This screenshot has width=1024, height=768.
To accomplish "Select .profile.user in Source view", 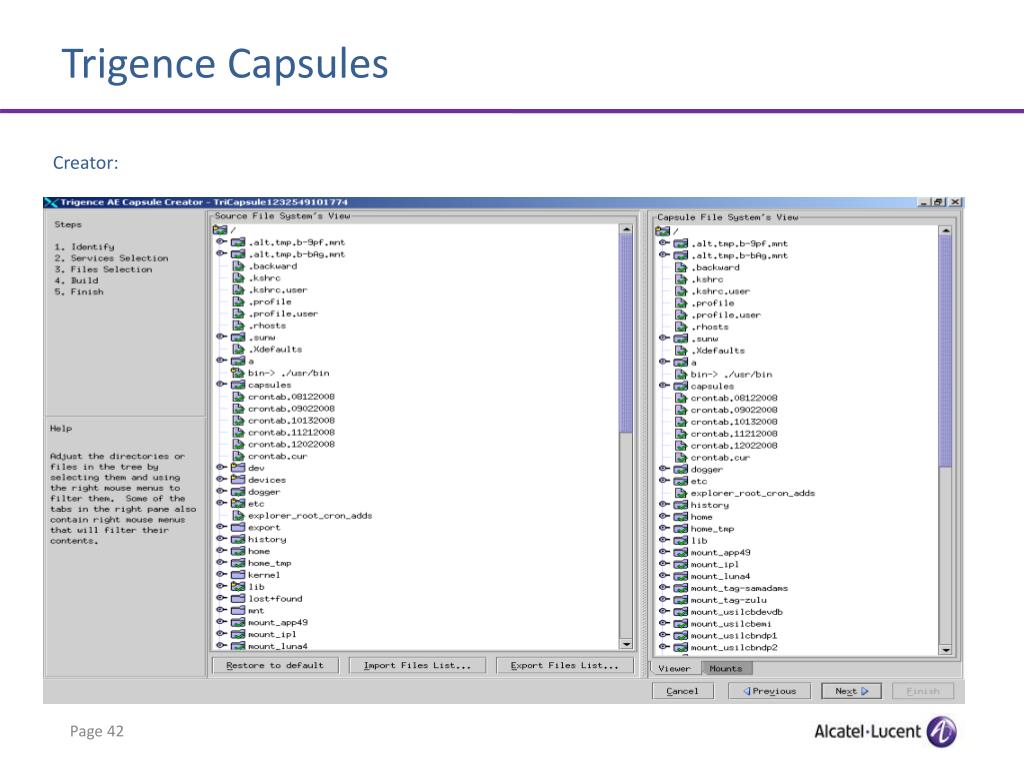I will coord(283,313).
